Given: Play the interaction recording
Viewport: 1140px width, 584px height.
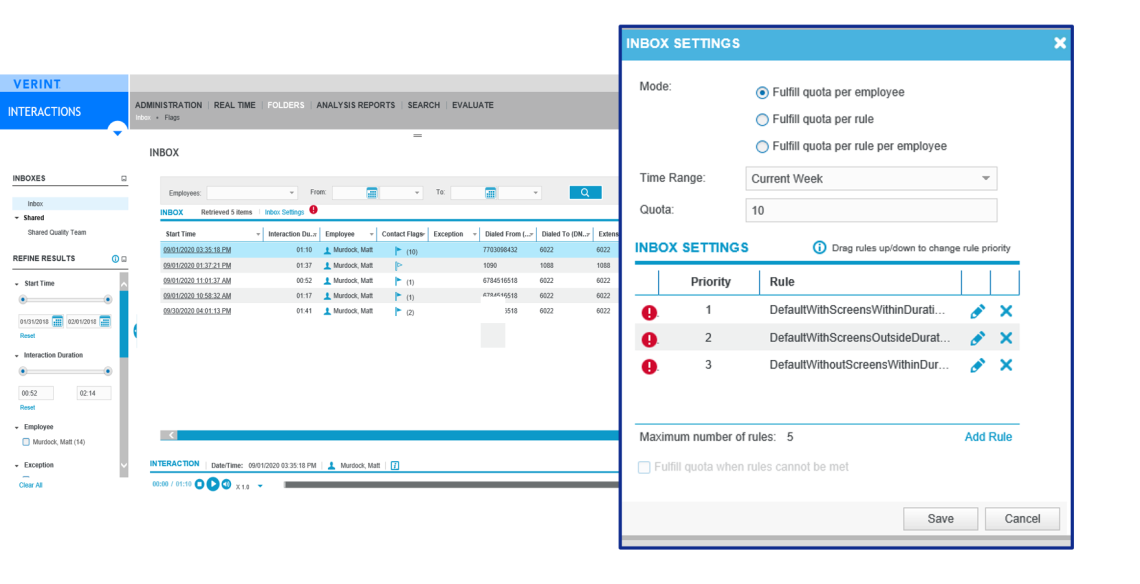Looking at the screenshot, I should [213, 485].
